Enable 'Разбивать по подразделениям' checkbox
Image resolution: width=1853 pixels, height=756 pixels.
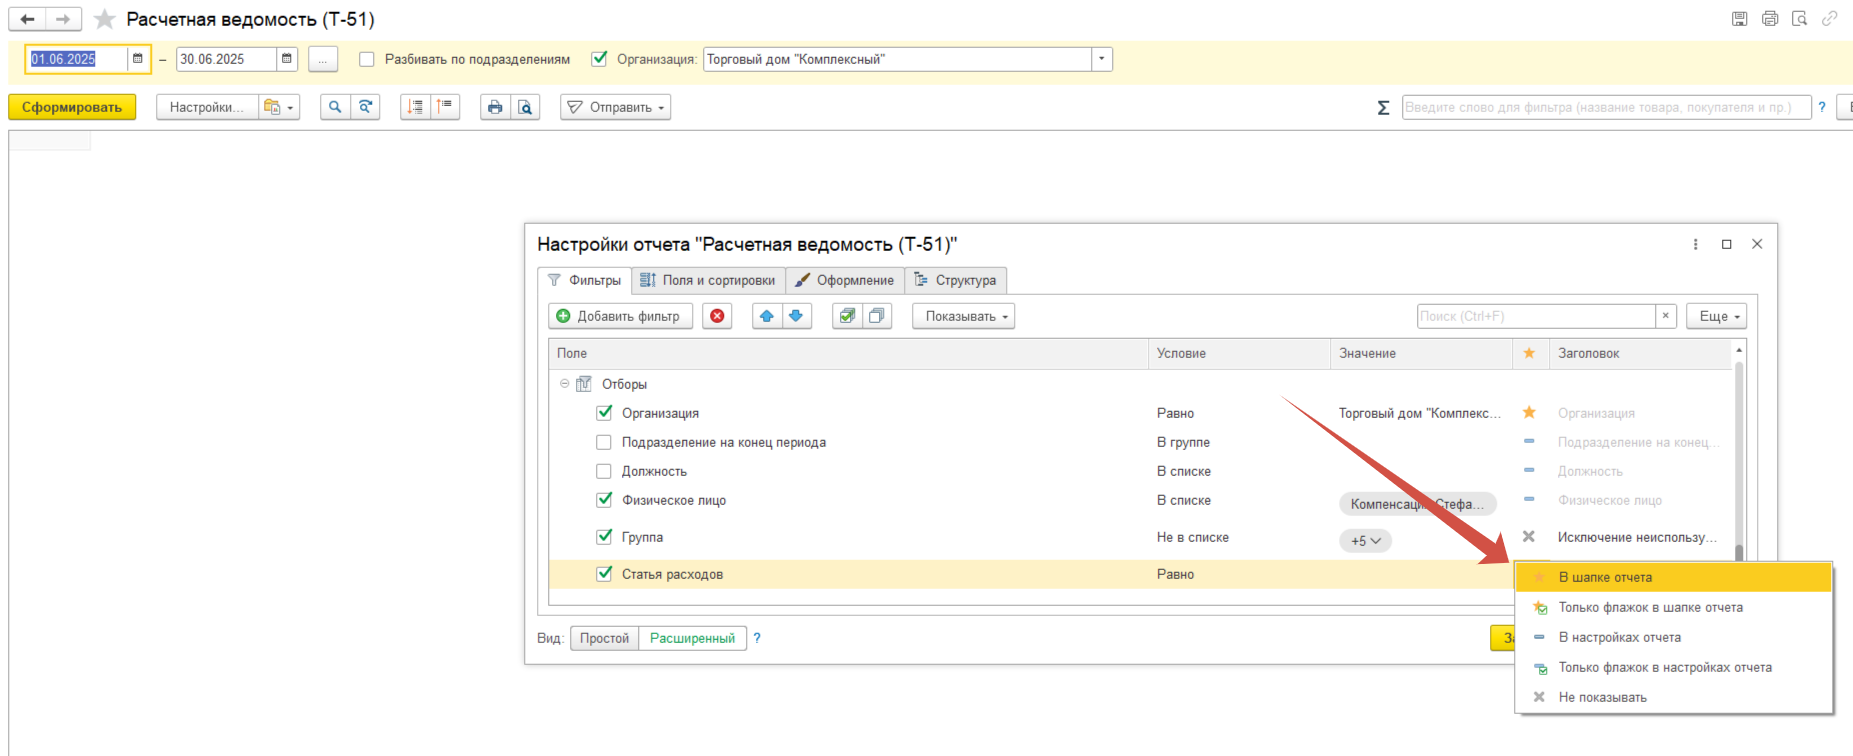pyautogui.click(x=367, y=59)
